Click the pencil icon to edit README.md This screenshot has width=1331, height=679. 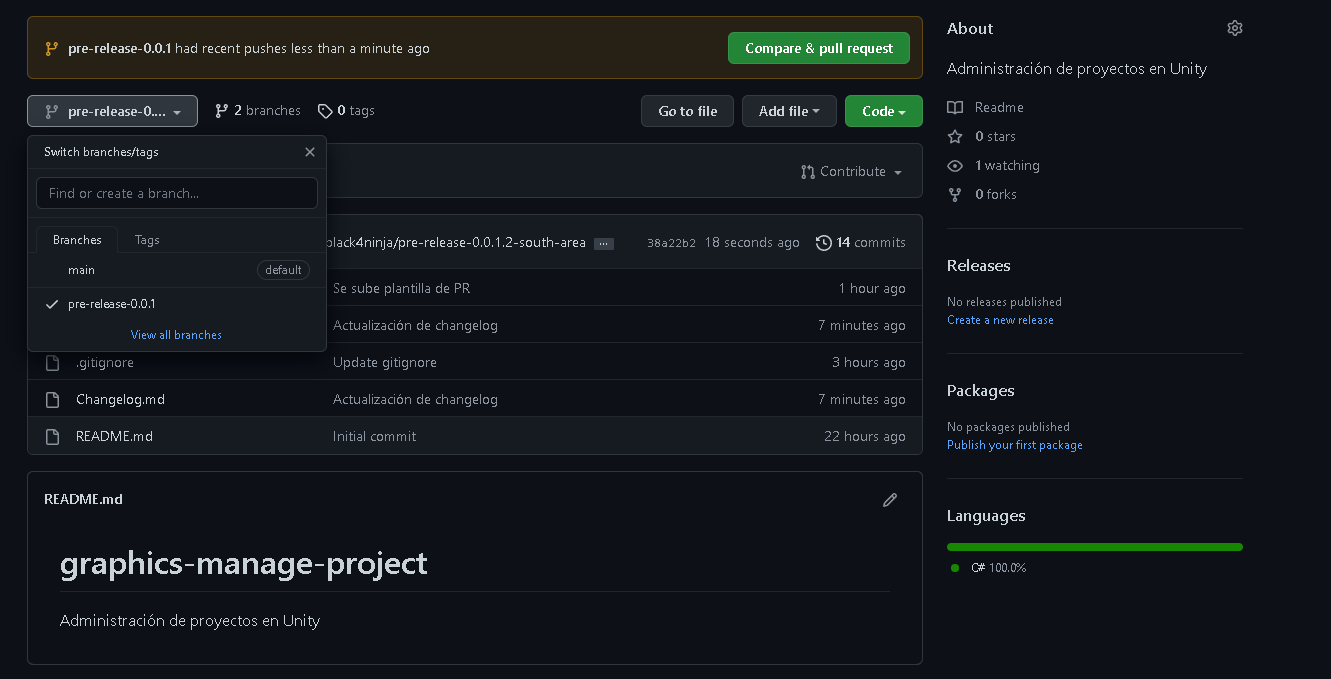(889, 499)
